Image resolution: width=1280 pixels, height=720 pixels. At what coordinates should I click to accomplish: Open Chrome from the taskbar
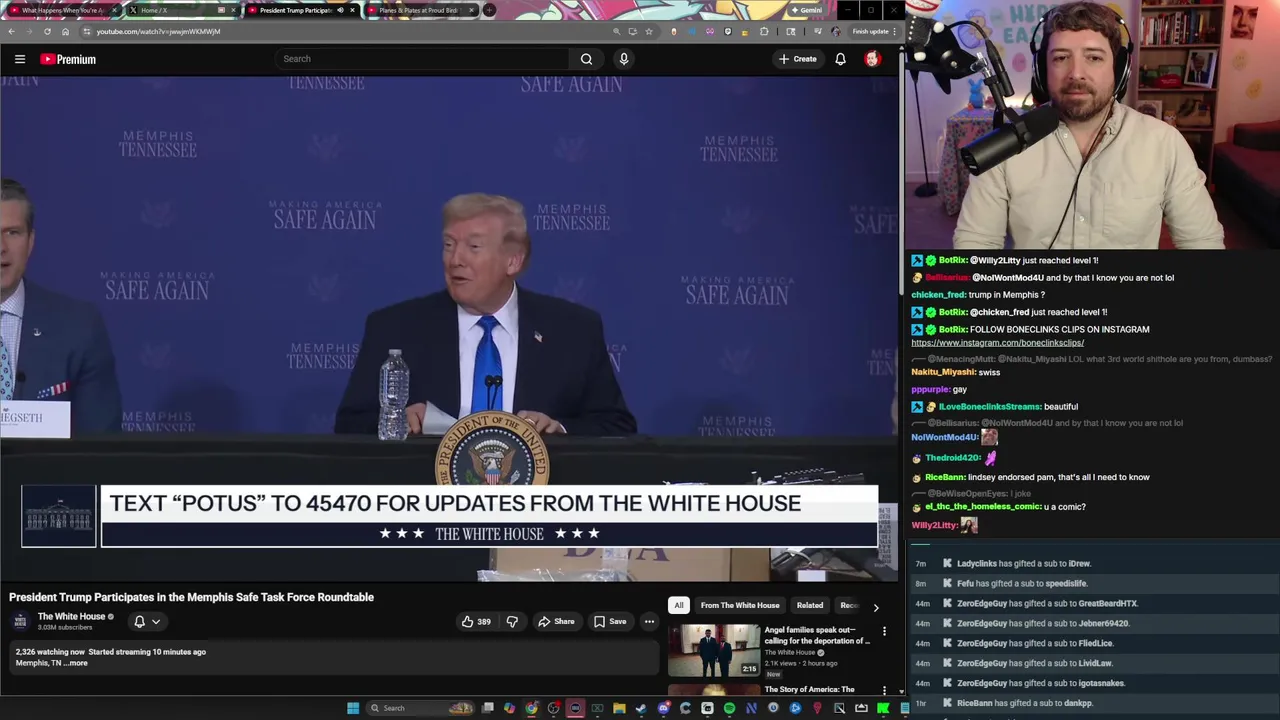531,708
